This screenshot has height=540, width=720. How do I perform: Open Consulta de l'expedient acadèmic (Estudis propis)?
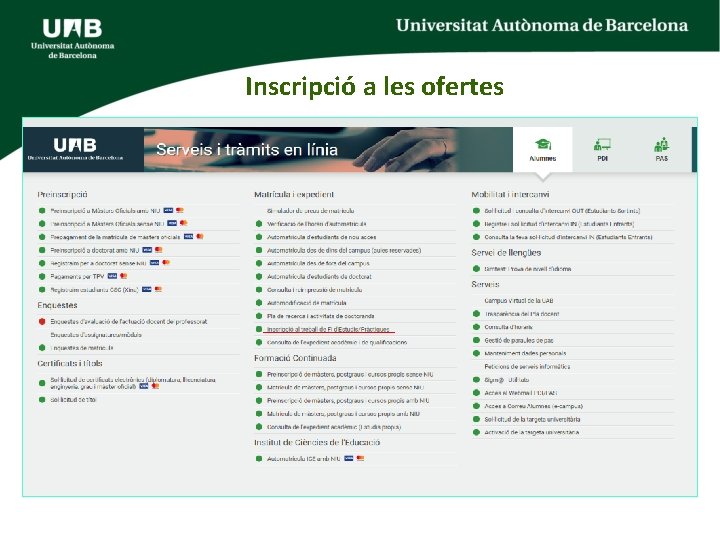334,427
